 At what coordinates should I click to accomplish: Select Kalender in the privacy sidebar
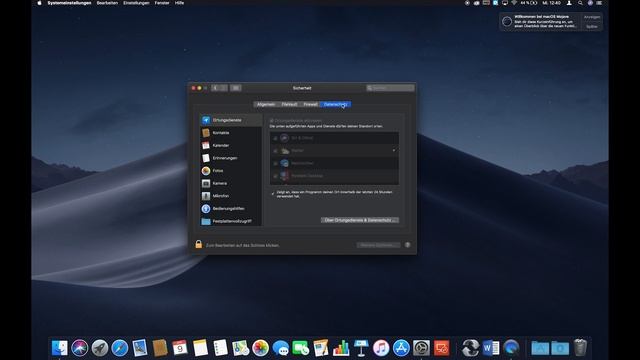[x=231, y=145]
